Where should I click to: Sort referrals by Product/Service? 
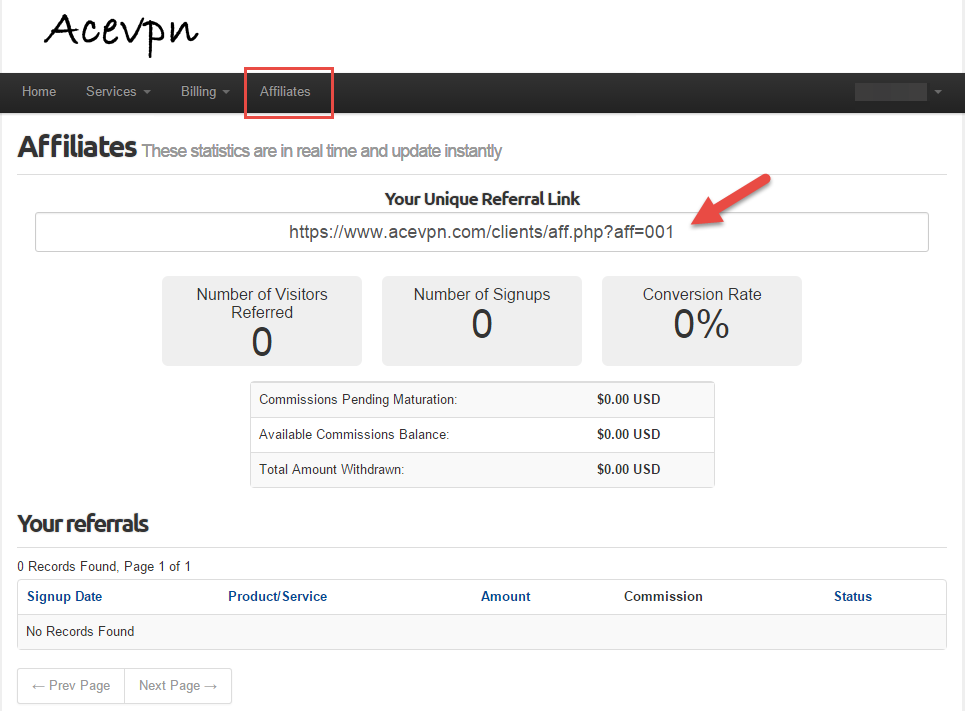278,597
